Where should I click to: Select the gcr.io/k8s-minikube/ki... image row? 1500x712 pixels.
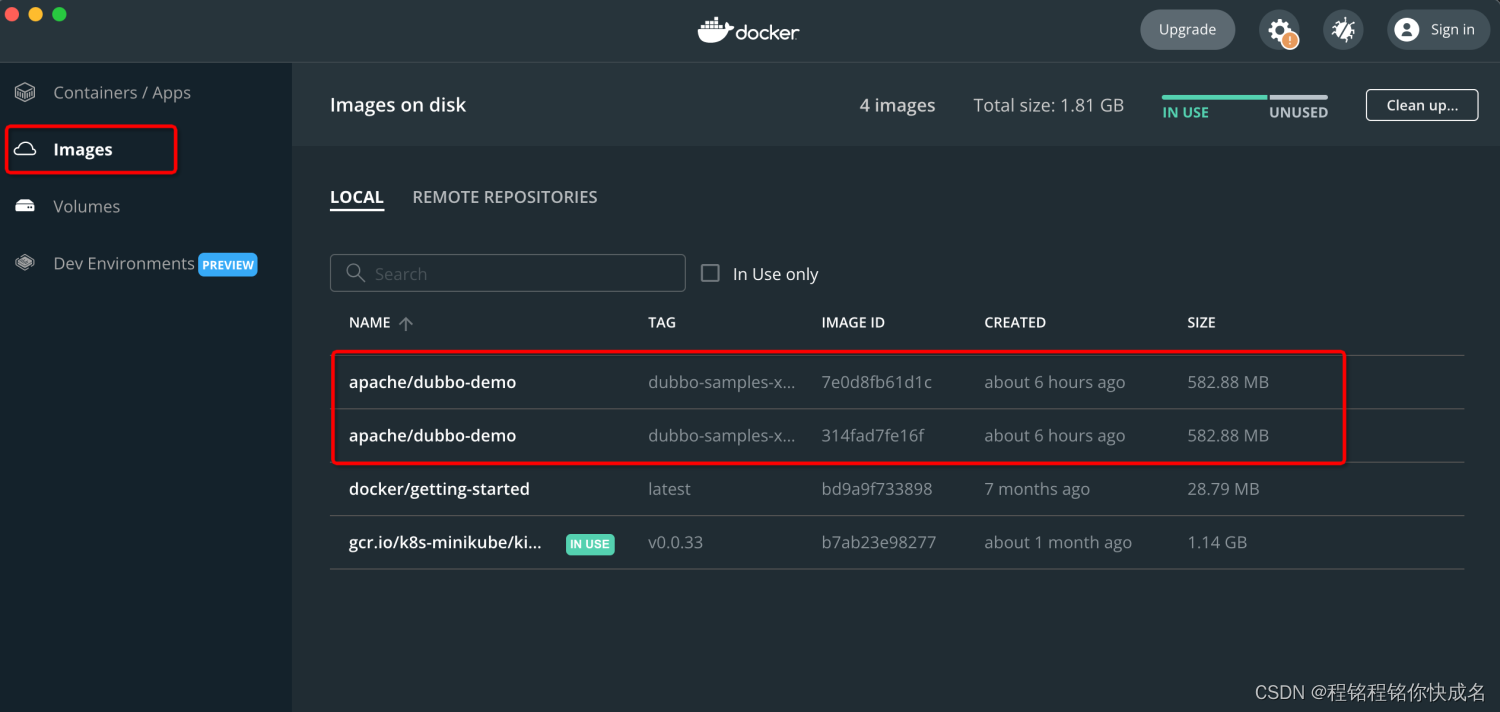point(897,542)
